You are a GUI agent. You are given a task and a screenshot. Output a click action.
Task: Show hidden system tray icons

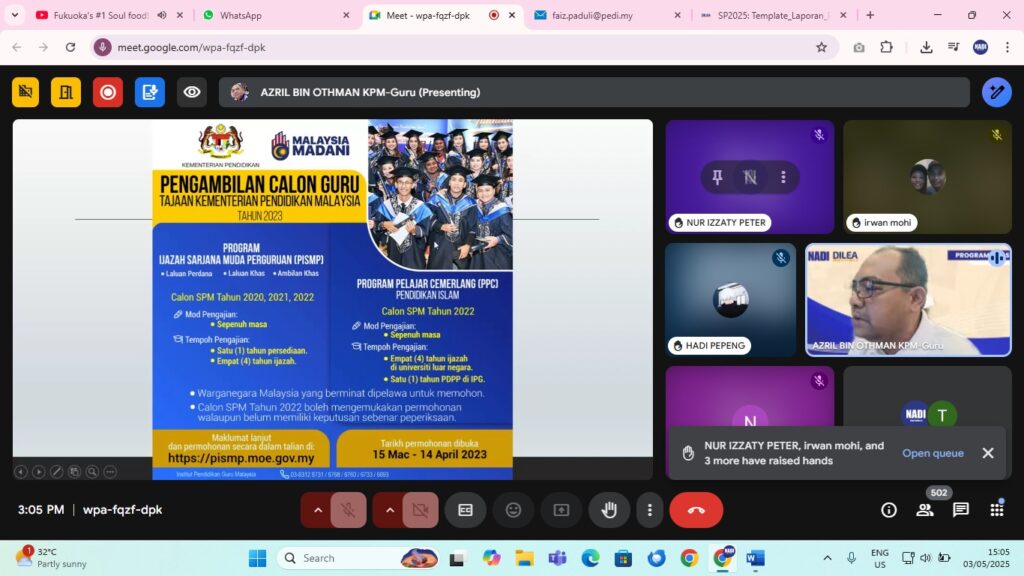tap(827, 558)
